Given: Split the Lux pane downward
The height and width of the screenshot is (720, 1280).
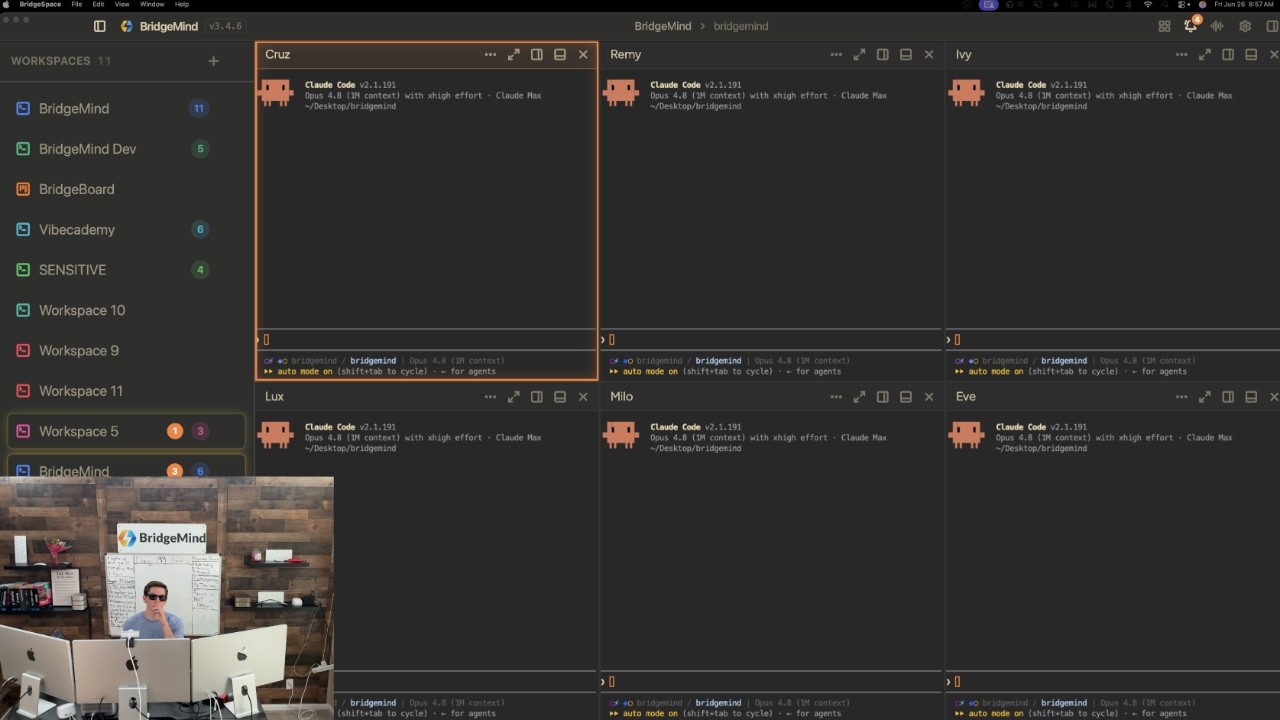Looking at the screenshot, I should tap(560, 397).
